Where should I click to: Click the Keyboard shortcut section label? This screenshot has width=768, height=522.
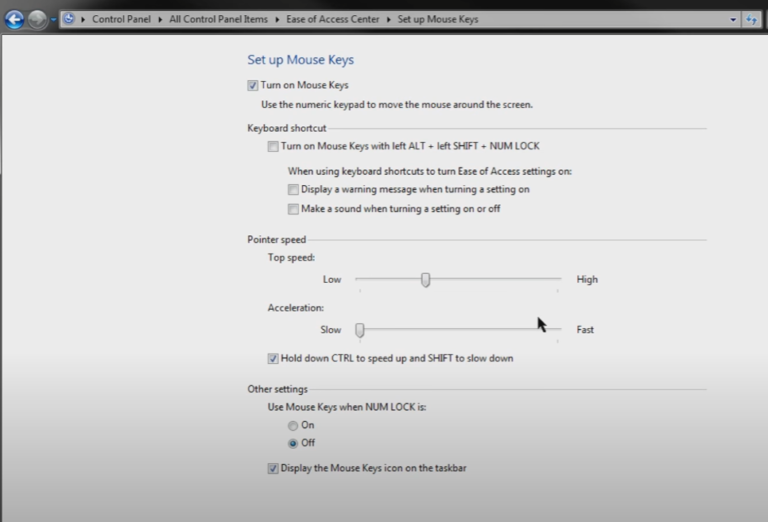pos(287,128)
